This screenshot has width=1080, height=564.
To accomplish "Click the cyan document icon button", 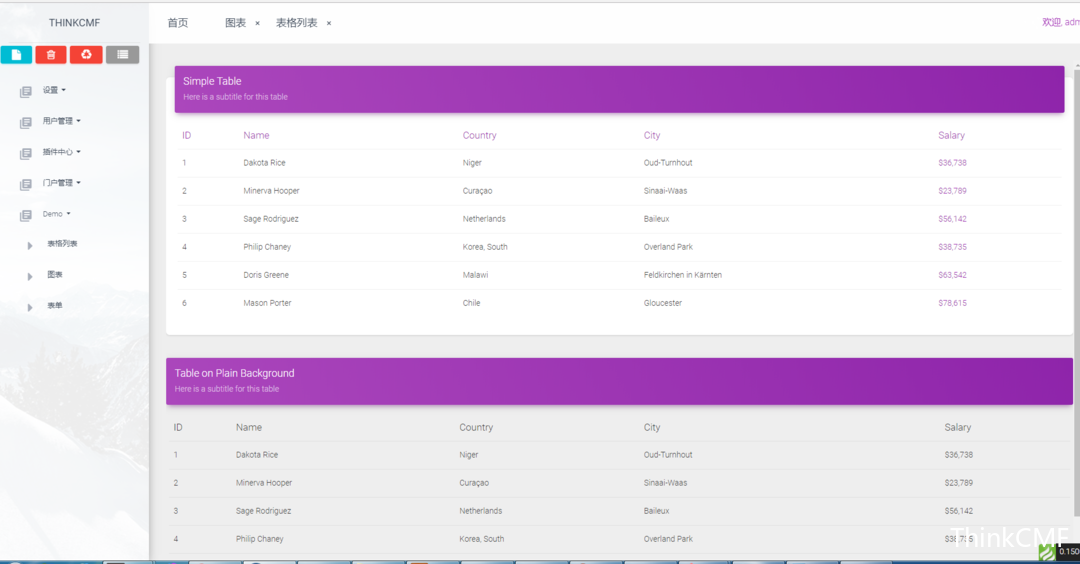I will click(16, 55).
